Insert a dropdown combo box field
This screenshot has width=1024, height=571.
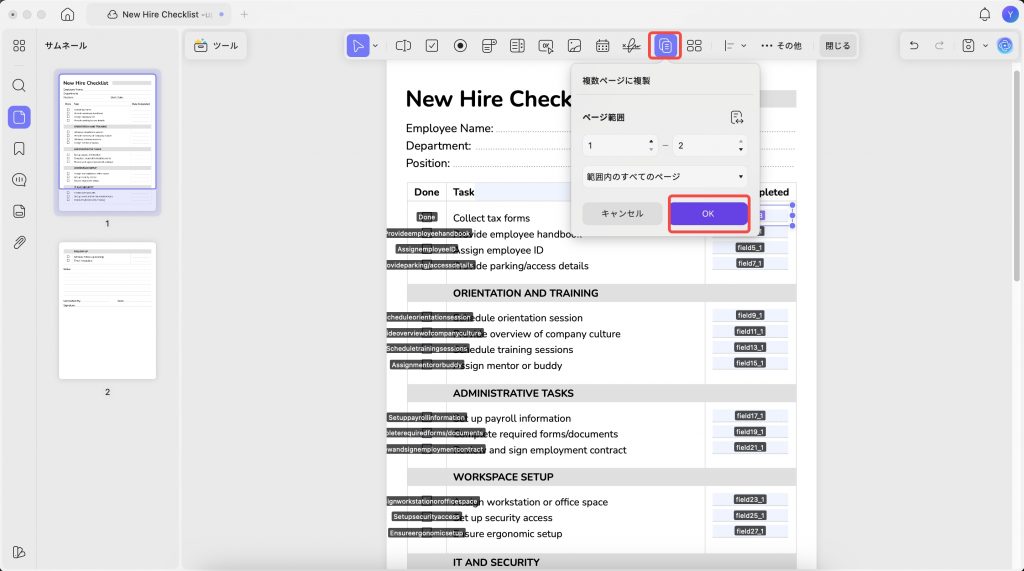tap(488, 46)
